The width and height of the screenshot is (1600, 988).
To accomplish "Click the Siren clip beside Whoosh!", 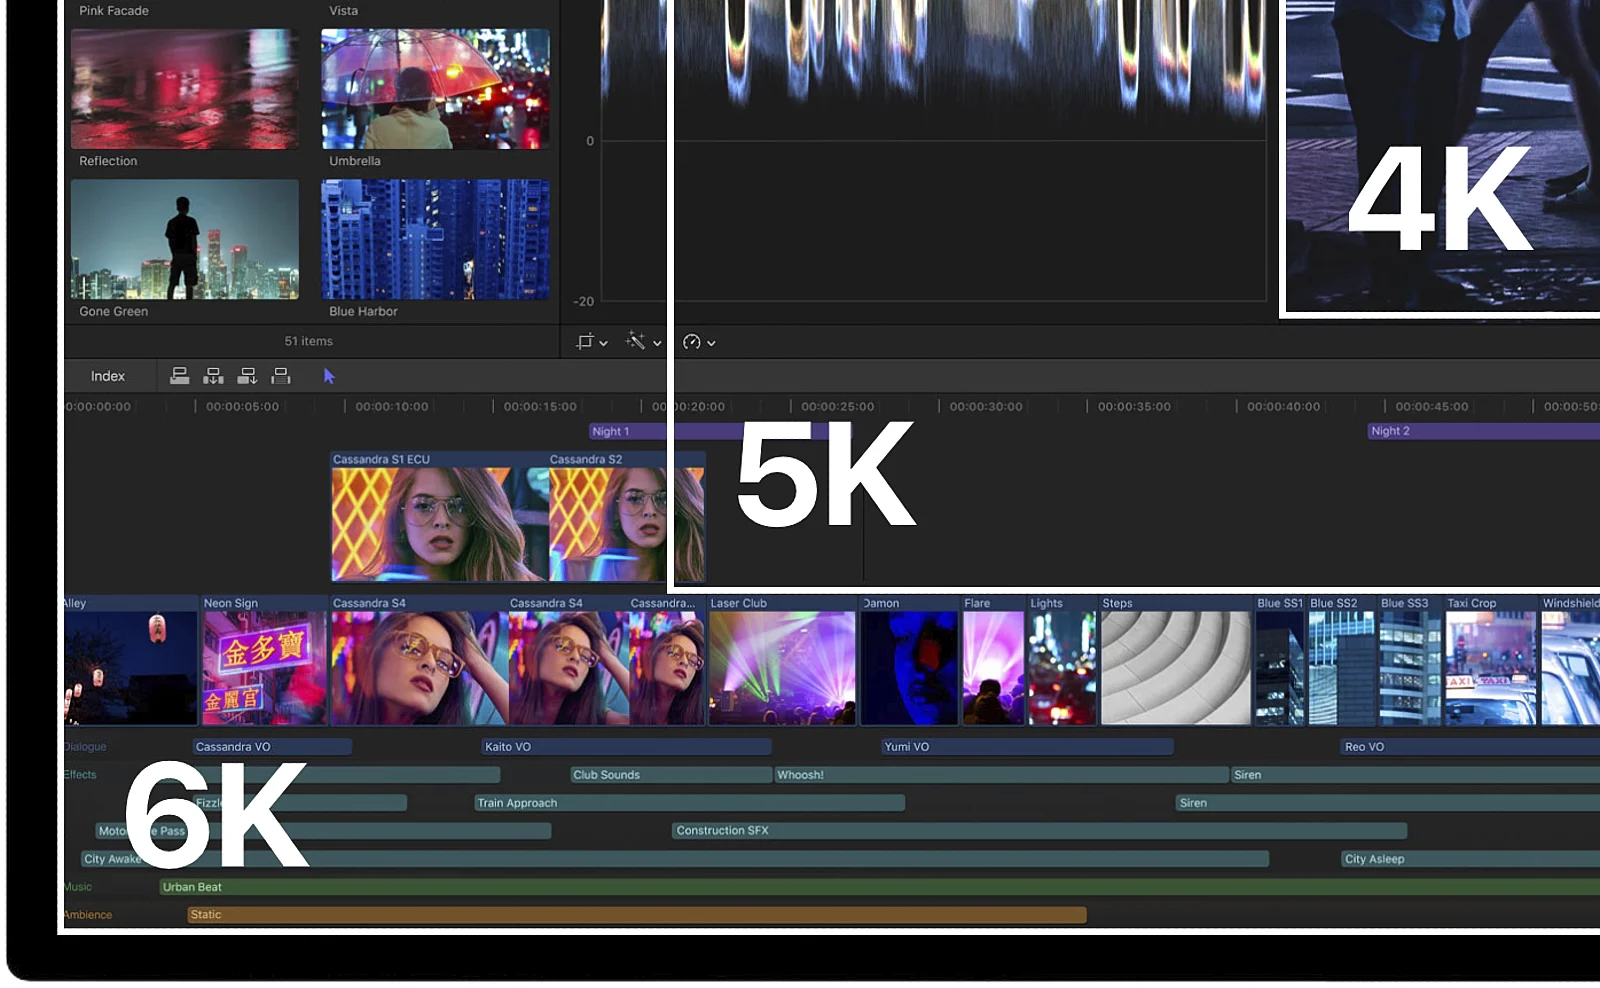I will [x=1415, y=775].
